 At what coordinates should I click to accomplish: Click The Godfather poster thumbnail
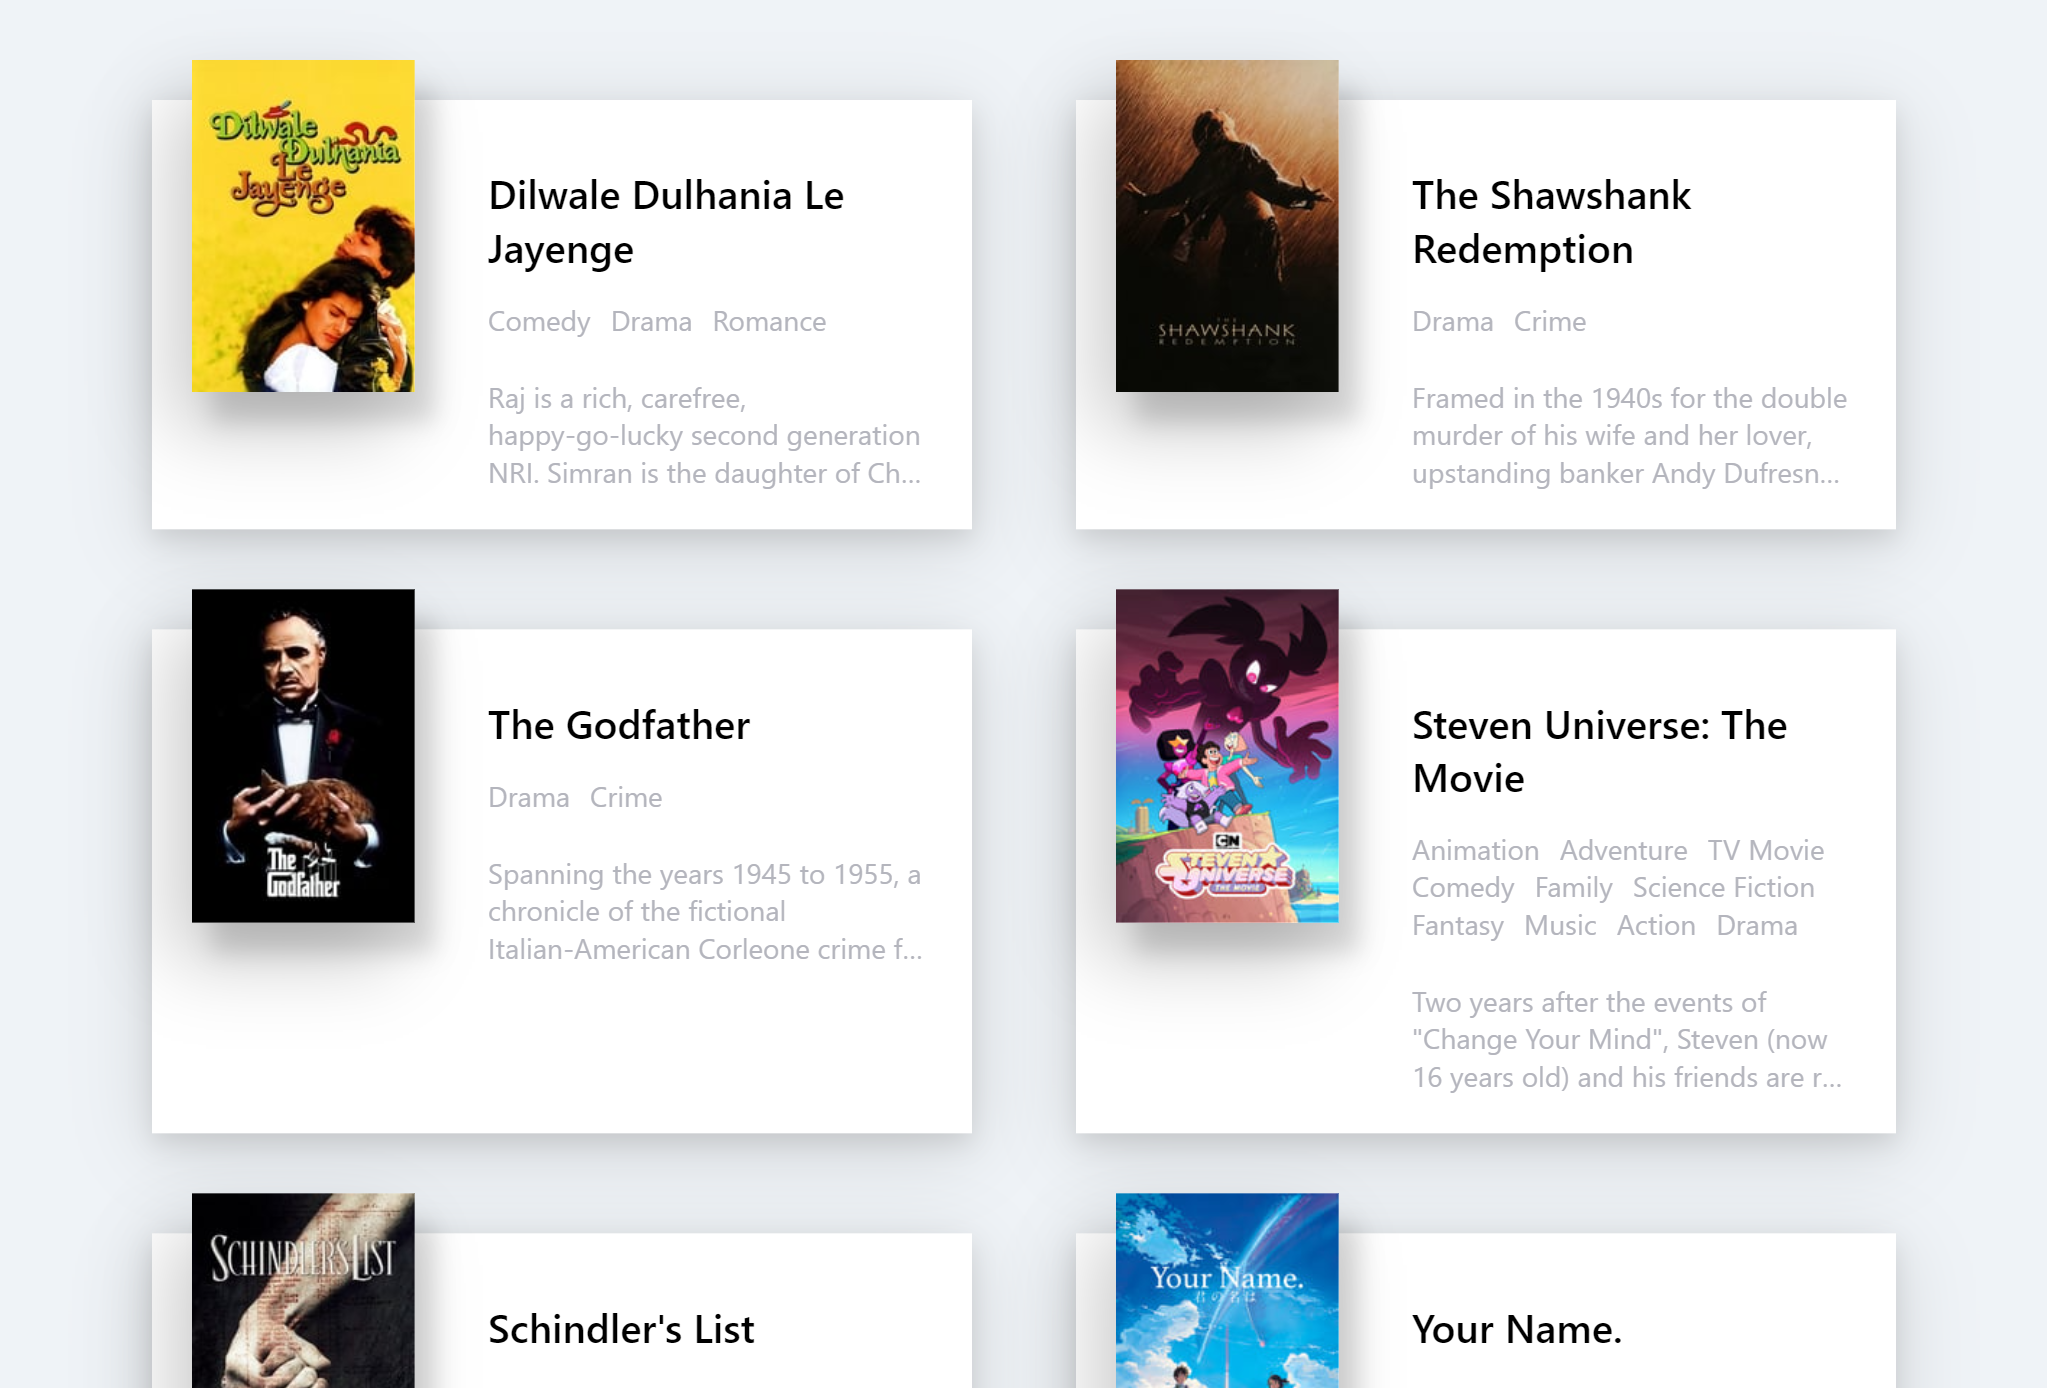coord(303,755)
